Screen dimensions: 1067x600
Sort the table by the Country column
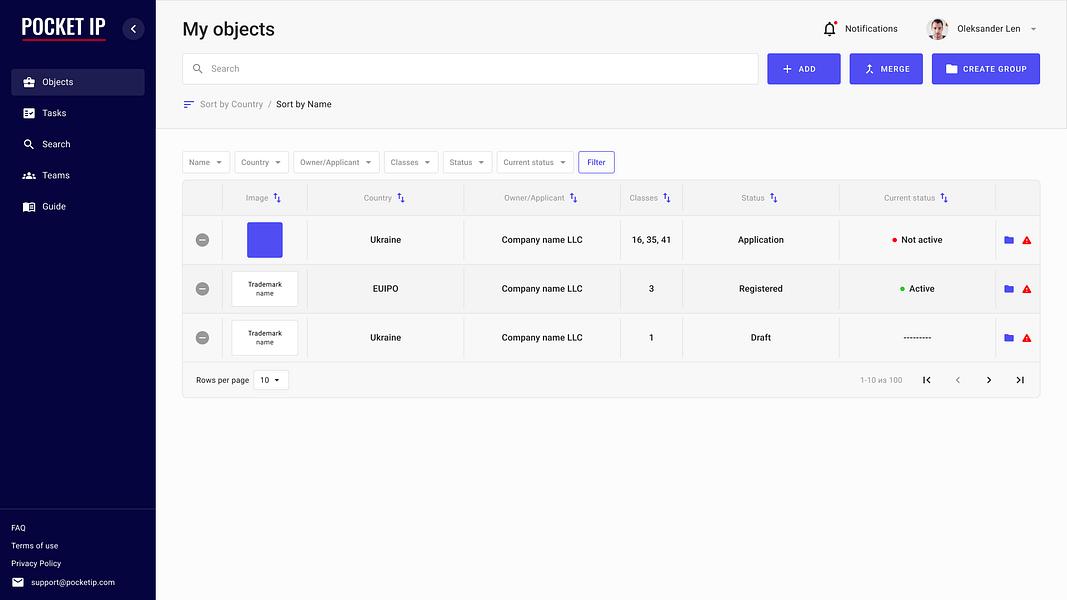pyautogui.click(x=401, y=198)
